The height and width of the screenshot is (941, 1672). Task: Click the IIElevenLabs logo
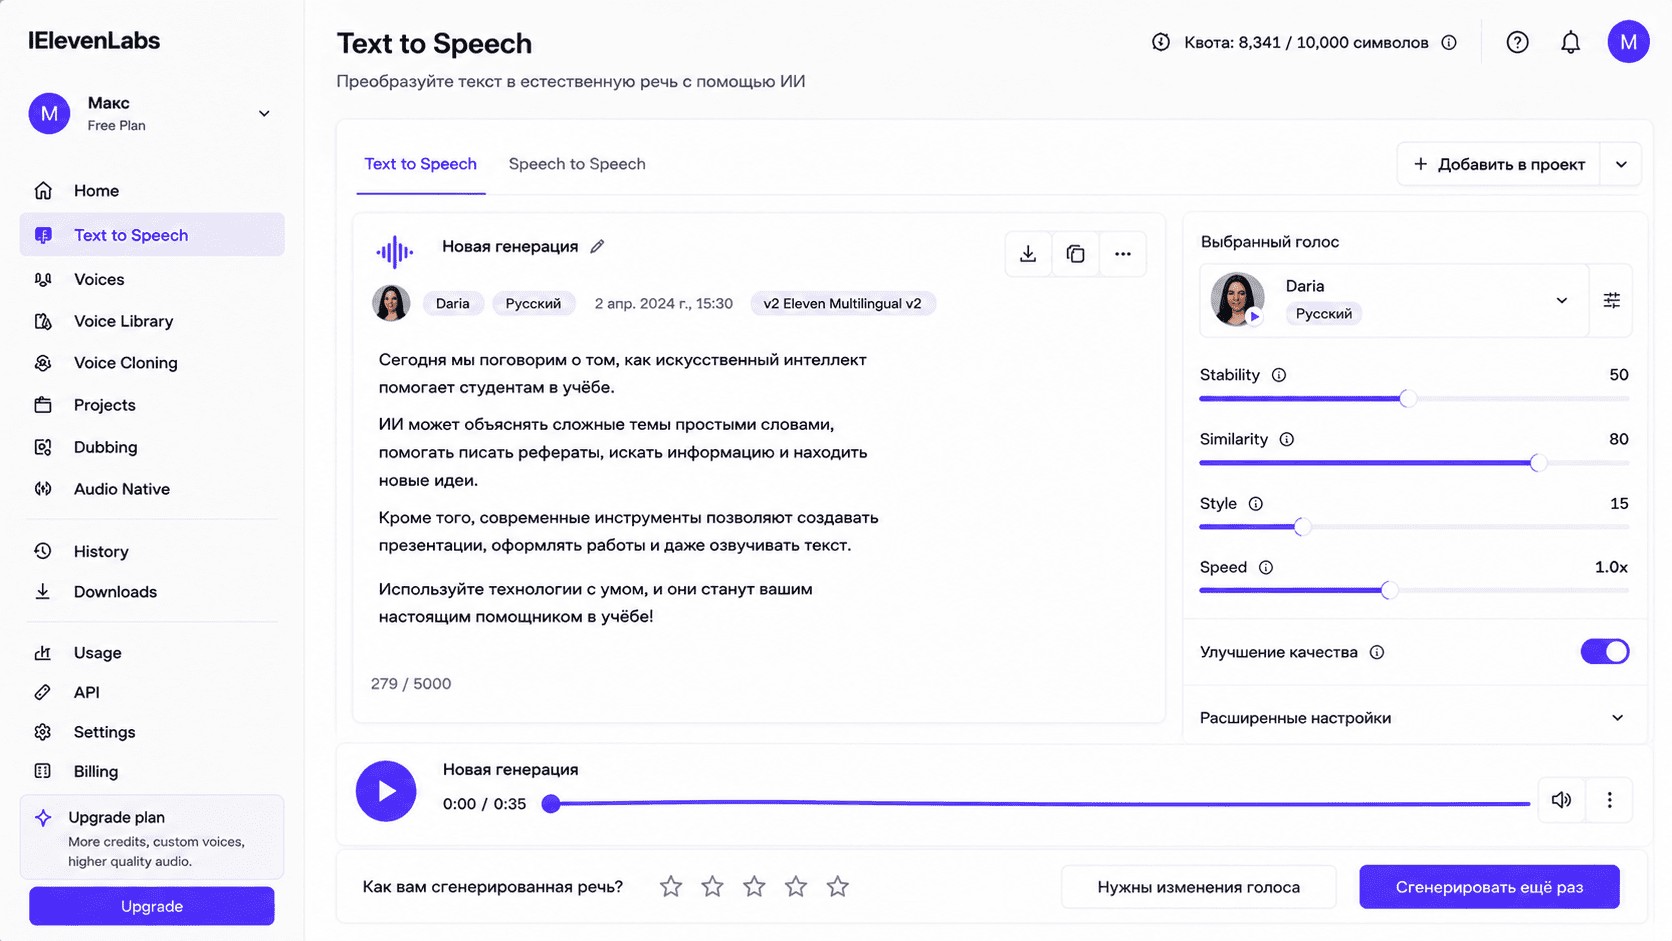pyautogui.click(x=94, y=41)
